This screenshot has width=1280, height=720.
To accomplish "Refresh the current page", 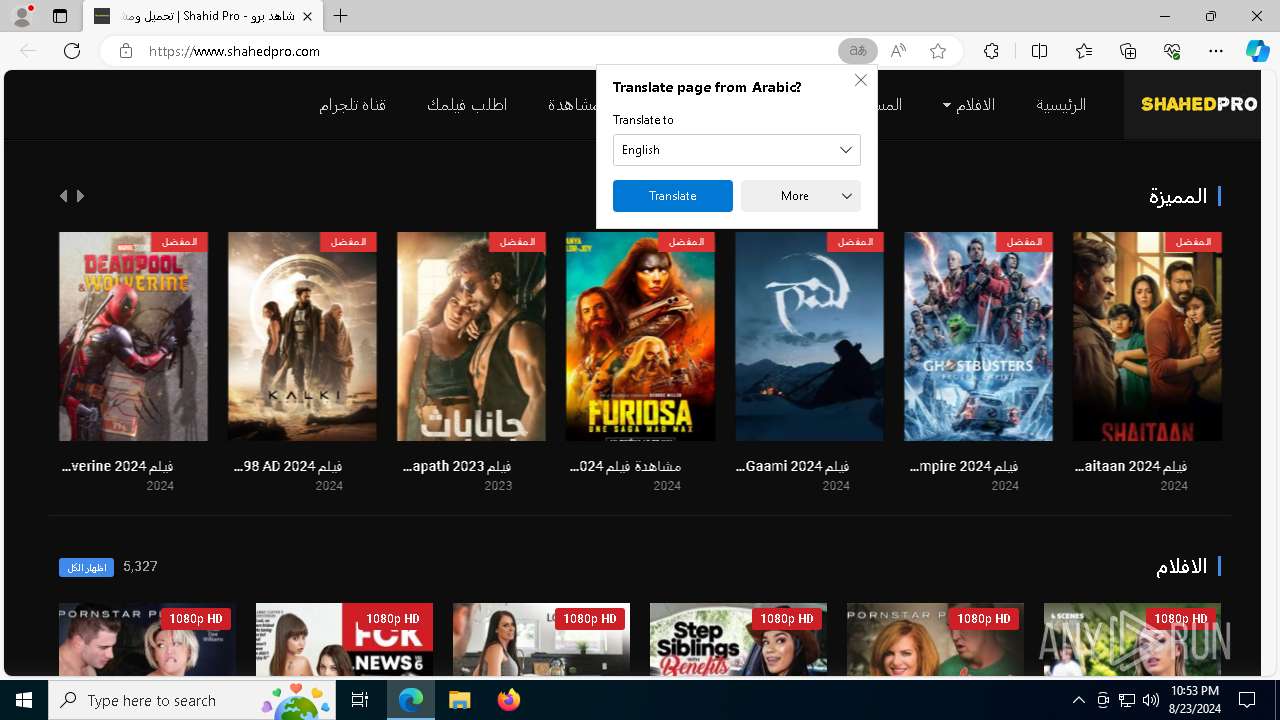I will point(72,51).
